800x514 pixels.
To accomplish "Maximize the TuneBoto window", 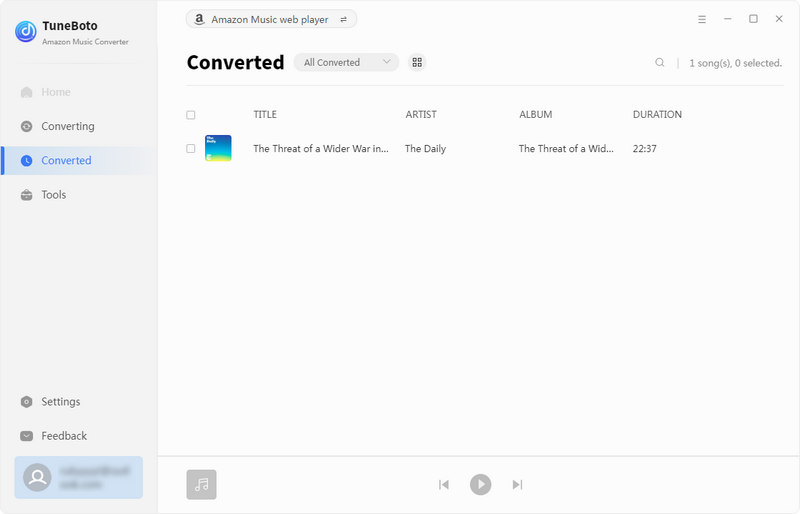I will point(753,19).
